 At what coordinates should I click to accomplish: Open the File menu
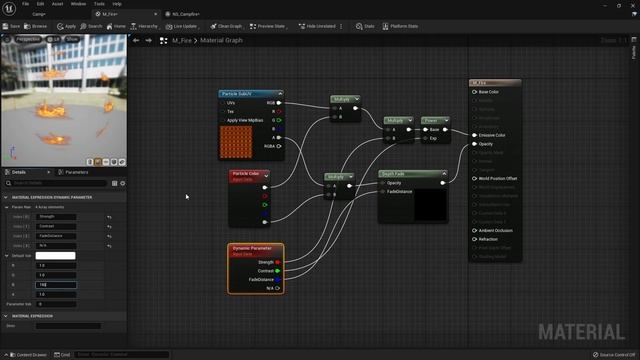coord(25,4)
